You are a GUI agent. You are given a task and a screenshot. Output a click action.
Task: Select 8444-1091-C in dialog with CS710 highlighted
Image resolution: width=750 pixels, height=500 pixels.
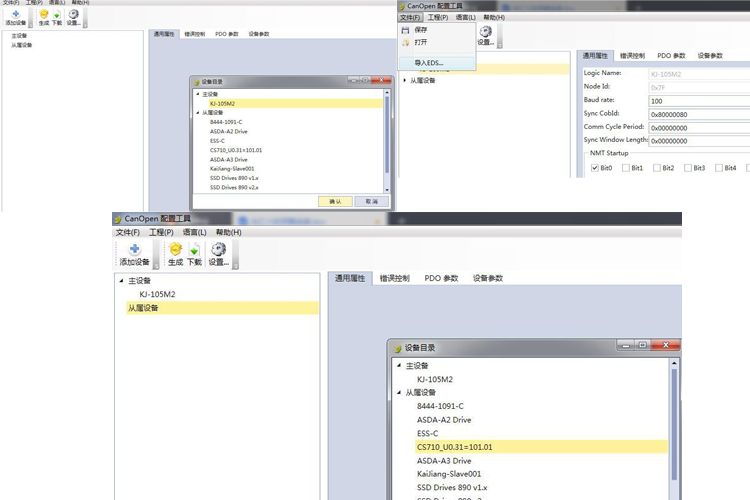coord(440,406)
